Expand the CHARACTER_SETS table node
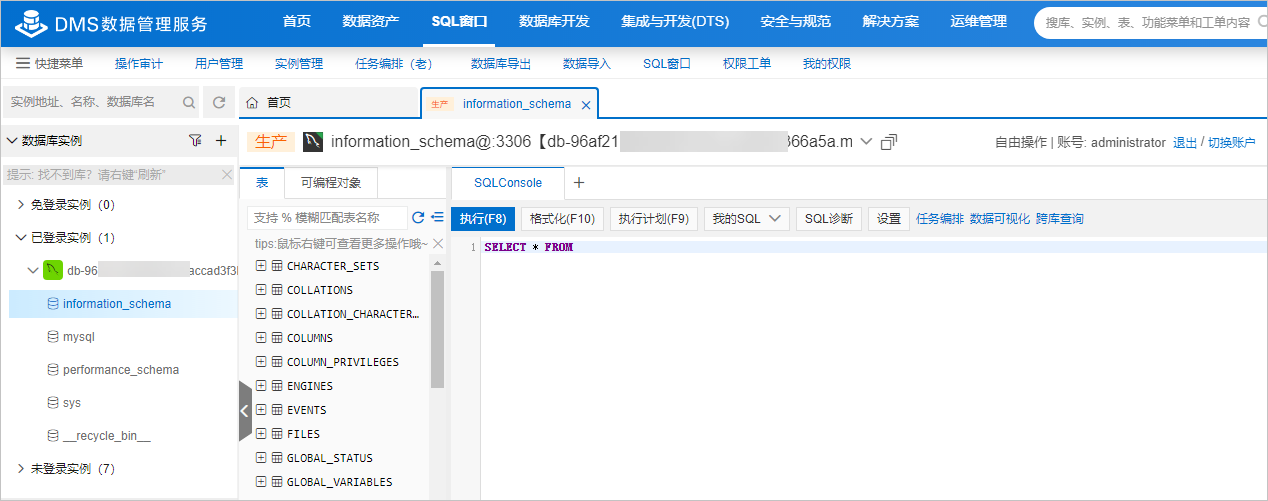 coord(261,266)
